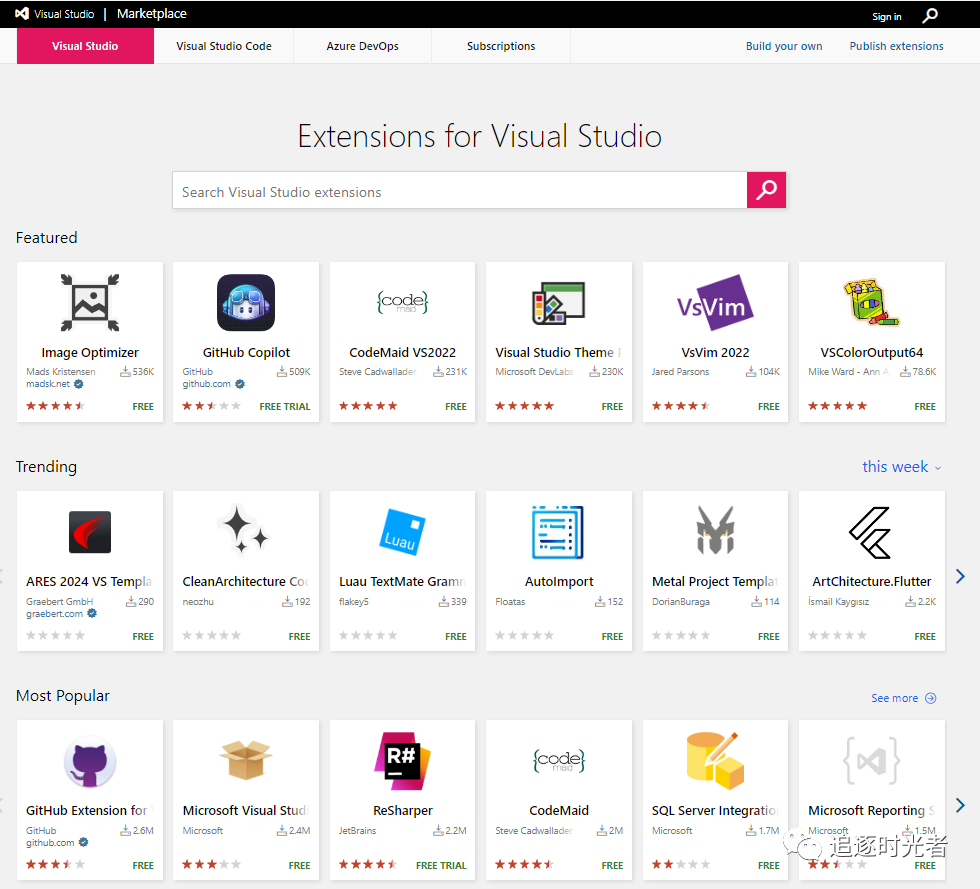This screenshot has width=980, height=889.
Task: Switch to the Visual Studio Code tab
Action: pos(224,46)
